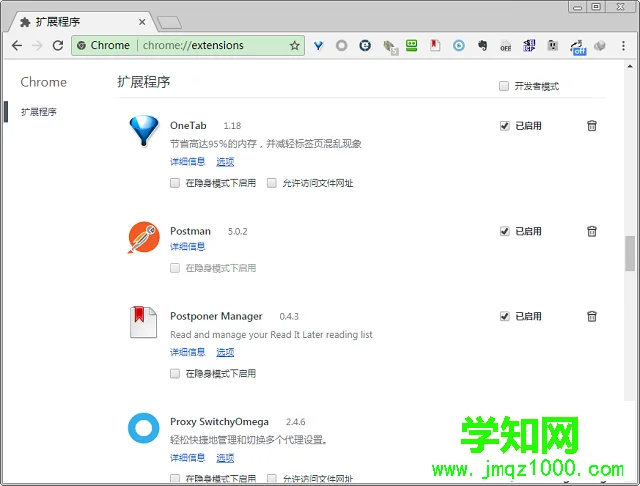Click the blue SELECT-code toolbar icon
This screenshot has width=640, height=486.
pos(529,46)
